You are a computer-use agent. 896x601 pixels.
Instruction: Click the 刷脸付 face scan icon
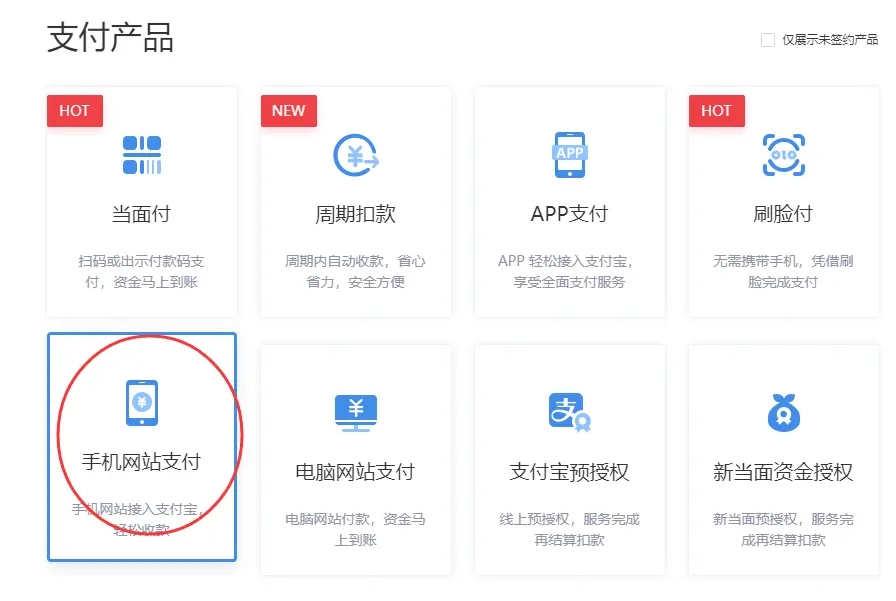click(x=783, y=155)
